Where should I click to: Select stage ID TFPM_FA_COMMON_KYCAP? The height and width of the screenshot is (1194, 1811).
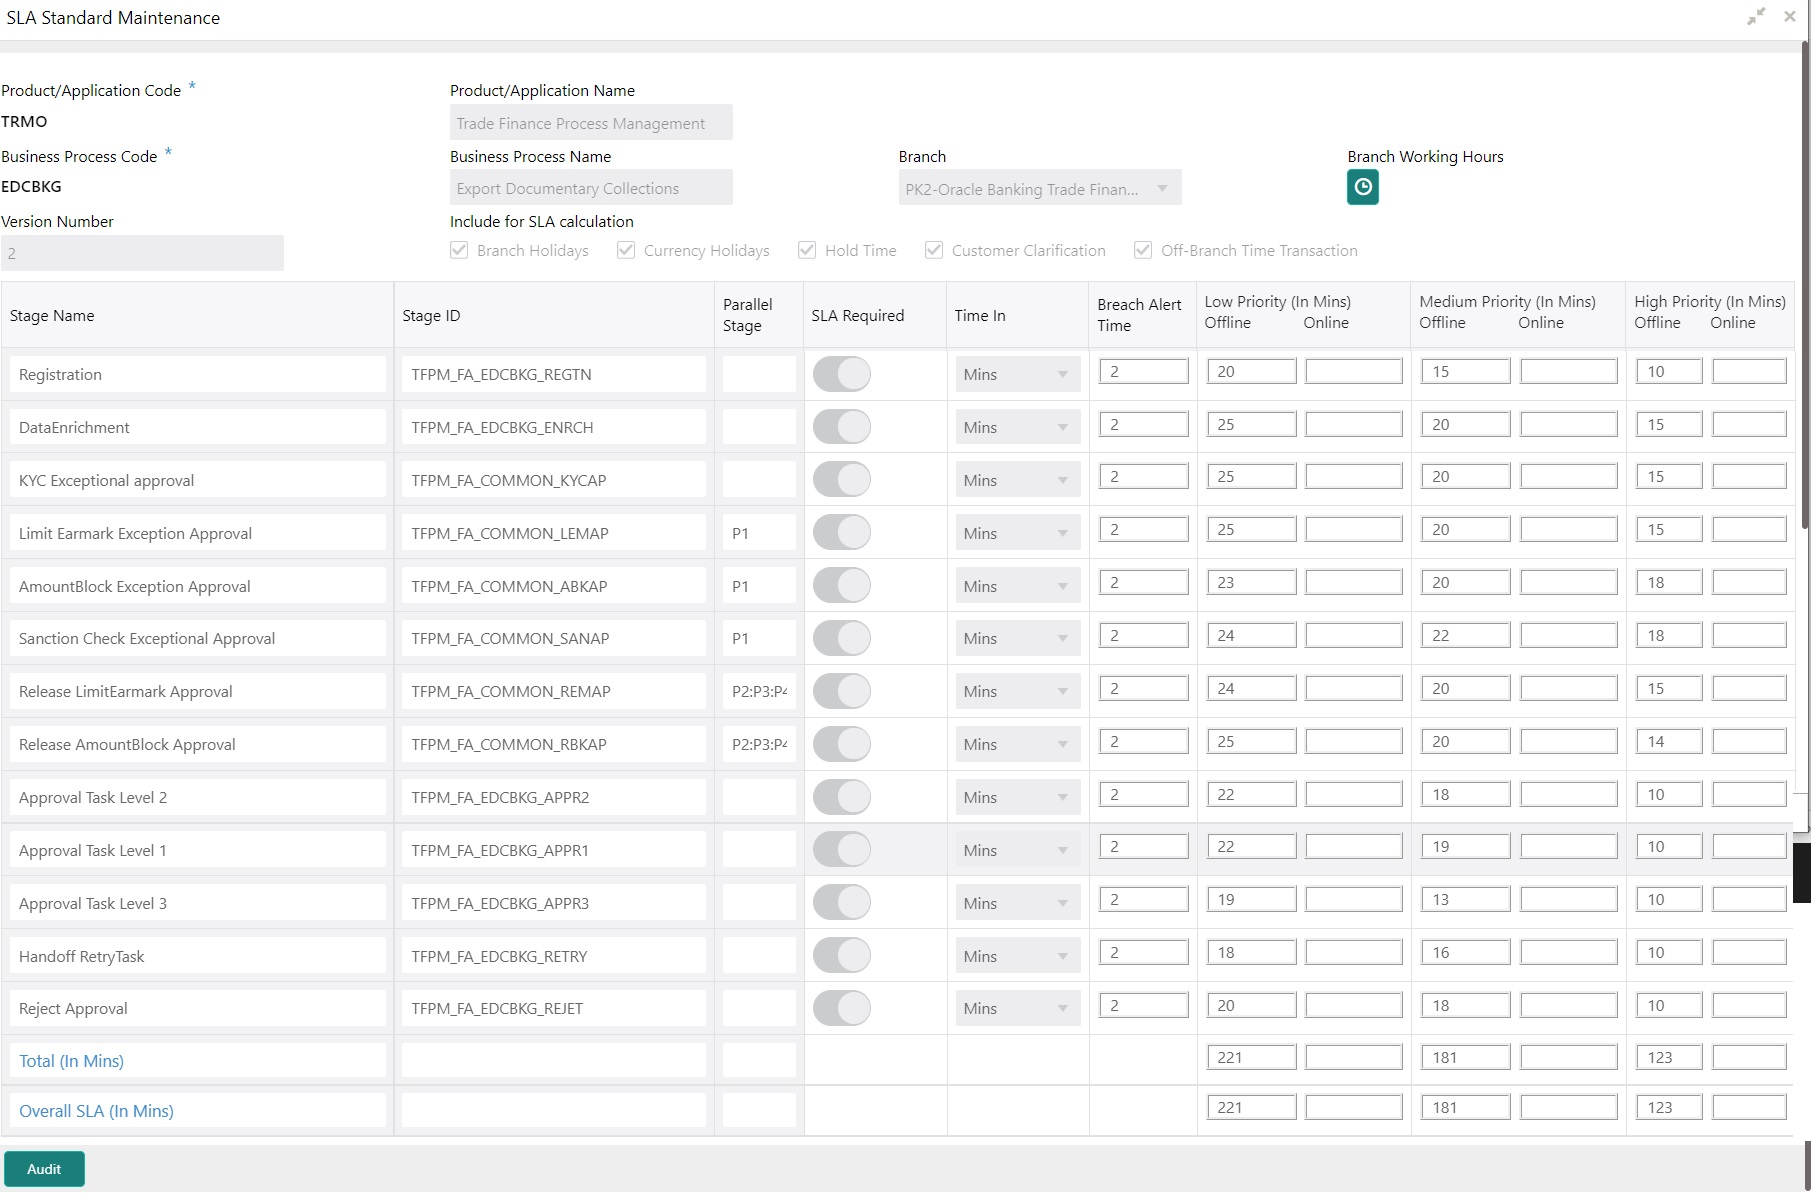pos(553,480)
